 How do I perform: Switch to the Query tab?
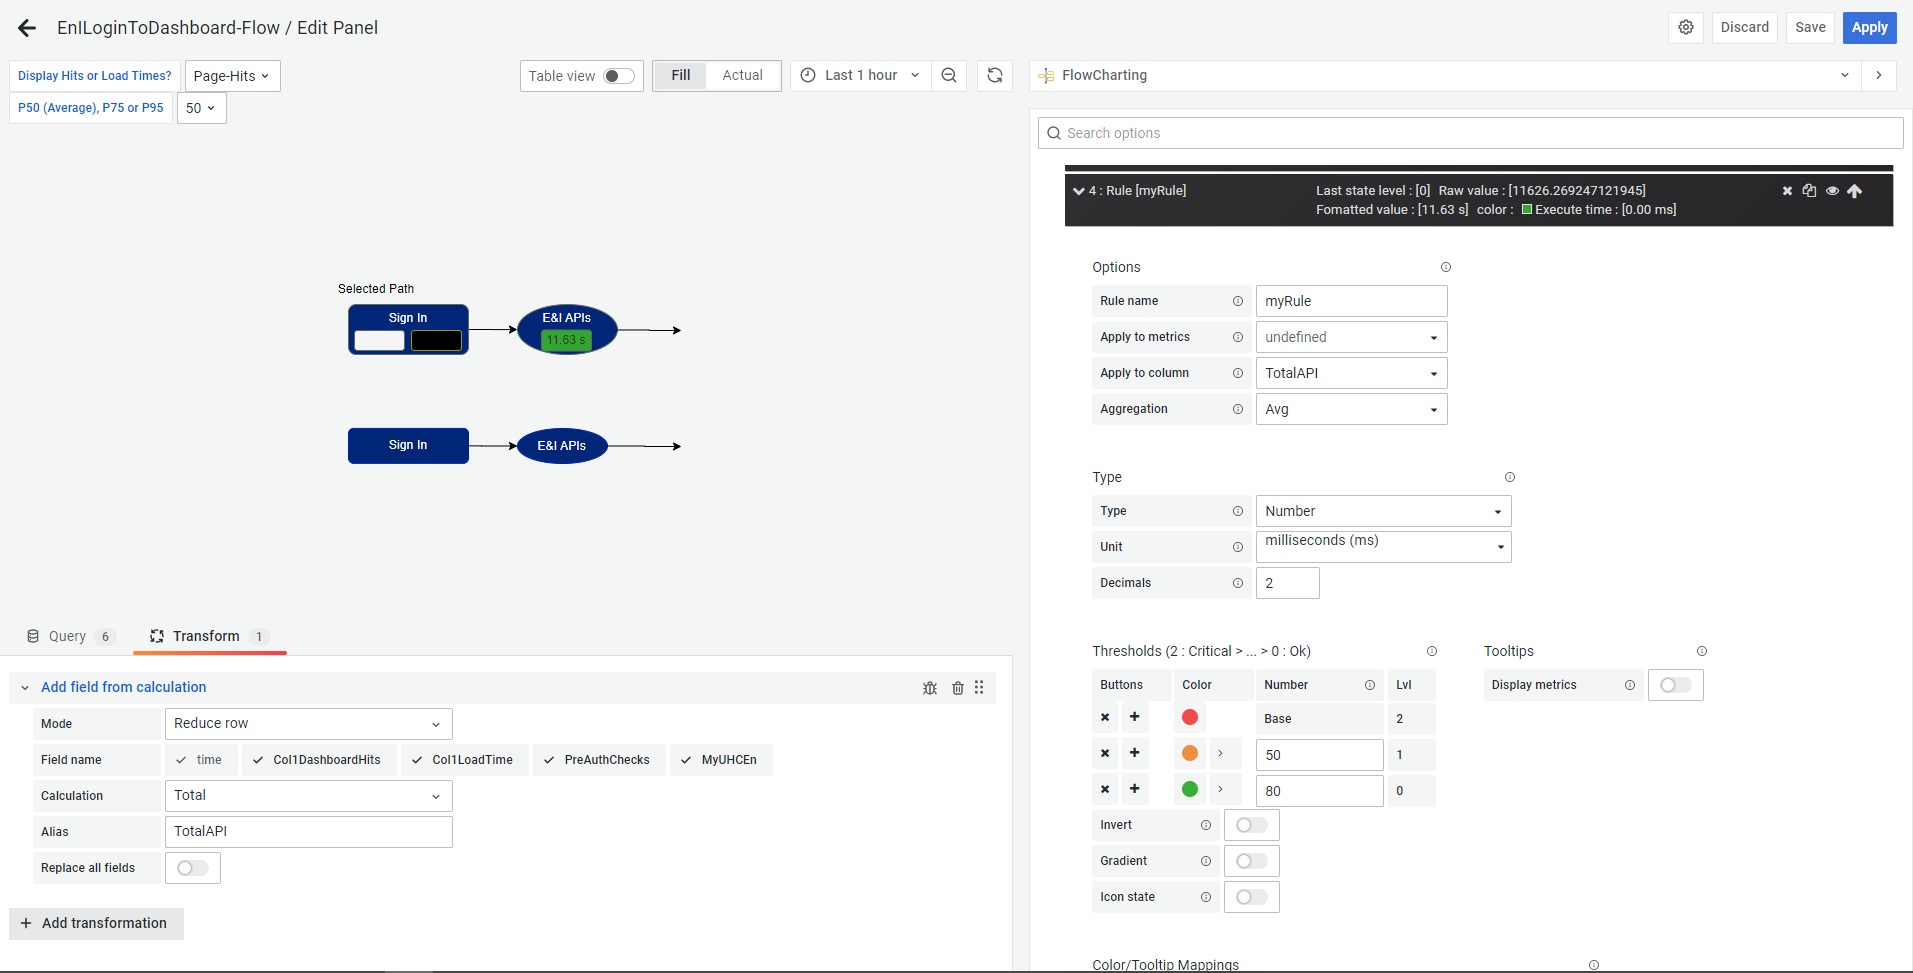pyautogui.click(x=68, y=636)
